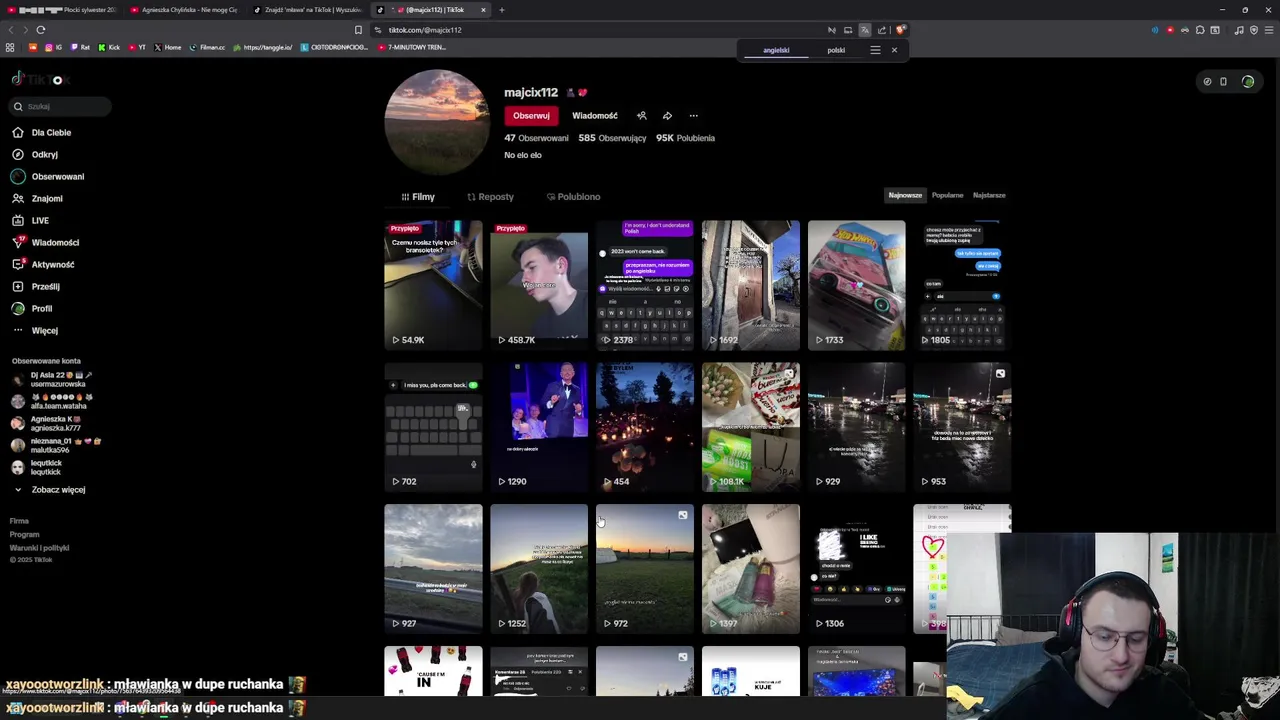This screenshot has height=720, width=1280.
Task: Switch to Polubiono tab
Action: (573, 197)
